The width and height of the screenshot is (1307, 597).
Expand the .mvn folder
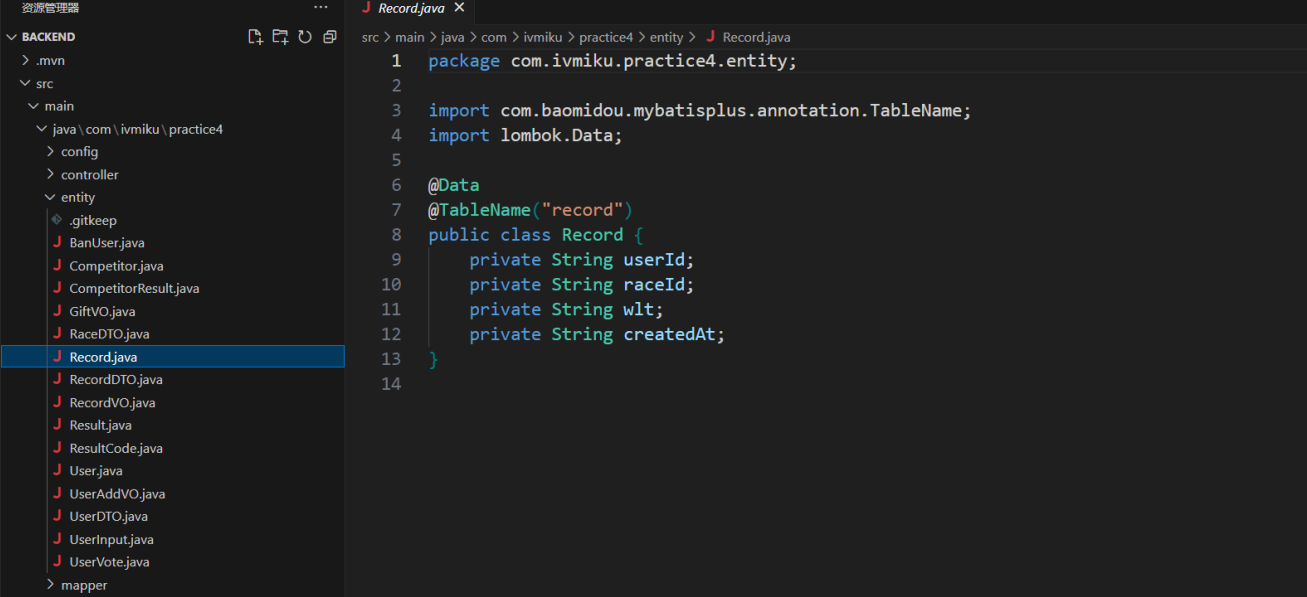pos(50,60)
